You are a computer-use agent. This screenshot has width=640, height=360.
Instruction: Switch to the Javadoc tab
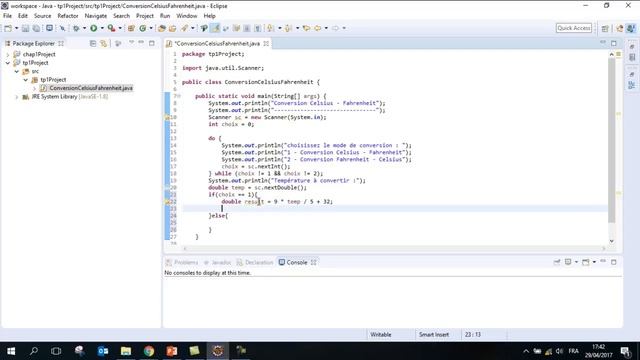(218, 262)
